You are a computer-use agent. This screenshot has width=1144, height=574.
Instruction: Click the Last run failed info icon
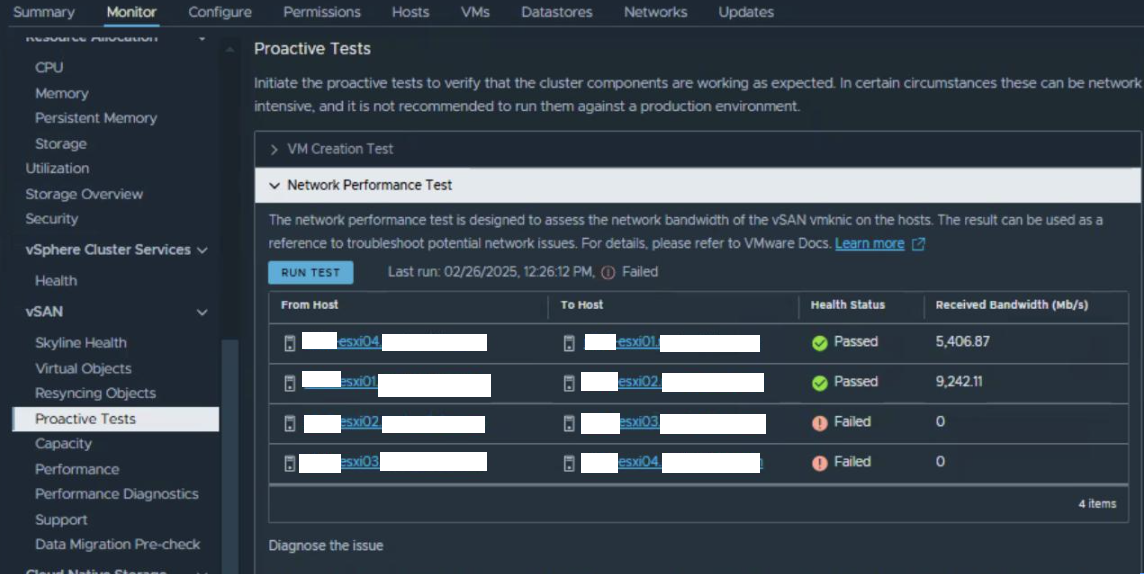(608, 272)
